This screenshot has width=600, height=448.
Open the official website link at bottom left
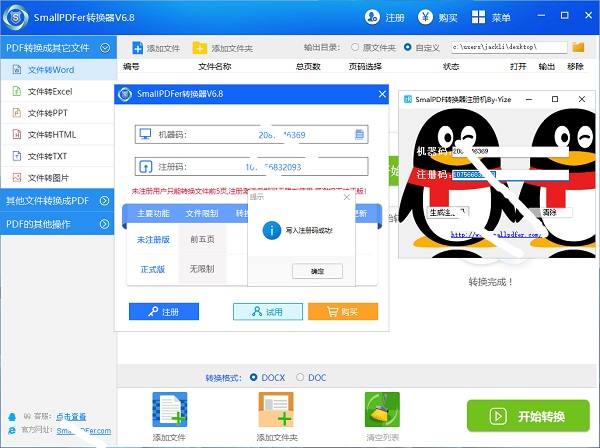[84, 431]
